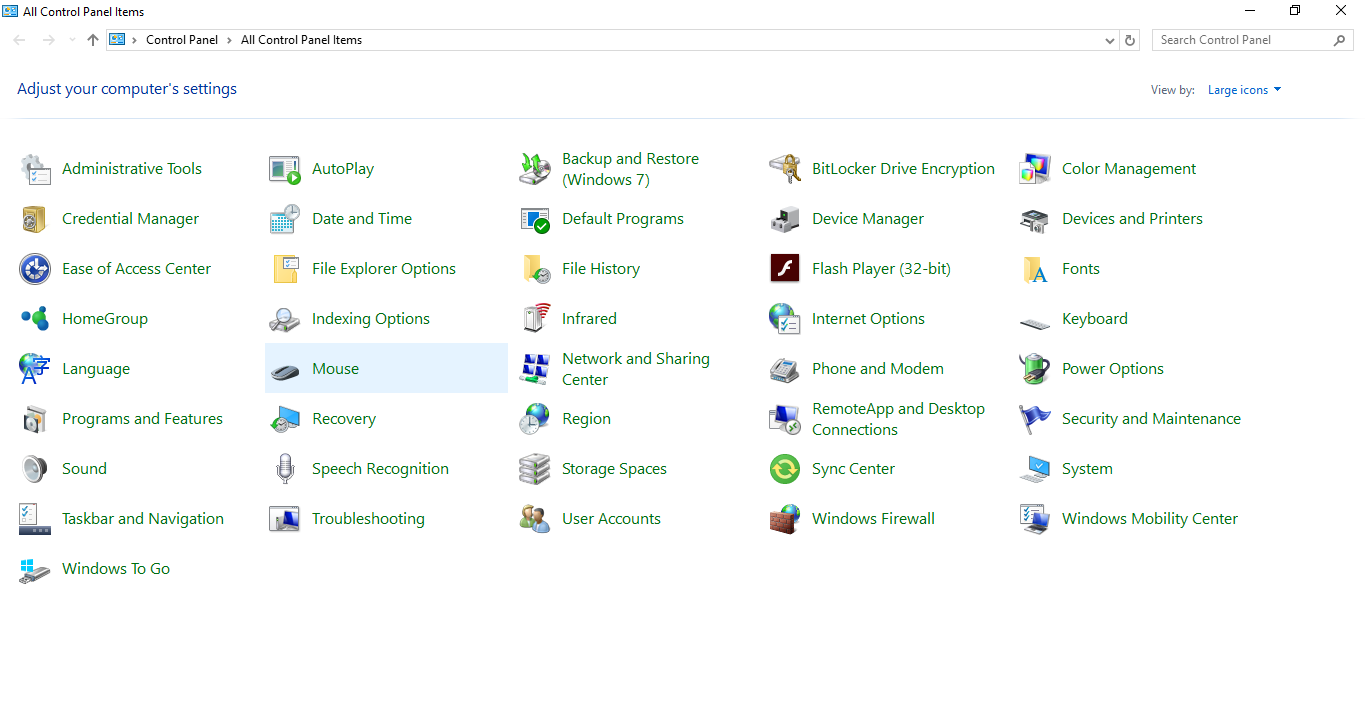The width and height of the screenshot is (1365, 725).
Task: Open the Device Manager icon
Action: click(x=785, y=219)
